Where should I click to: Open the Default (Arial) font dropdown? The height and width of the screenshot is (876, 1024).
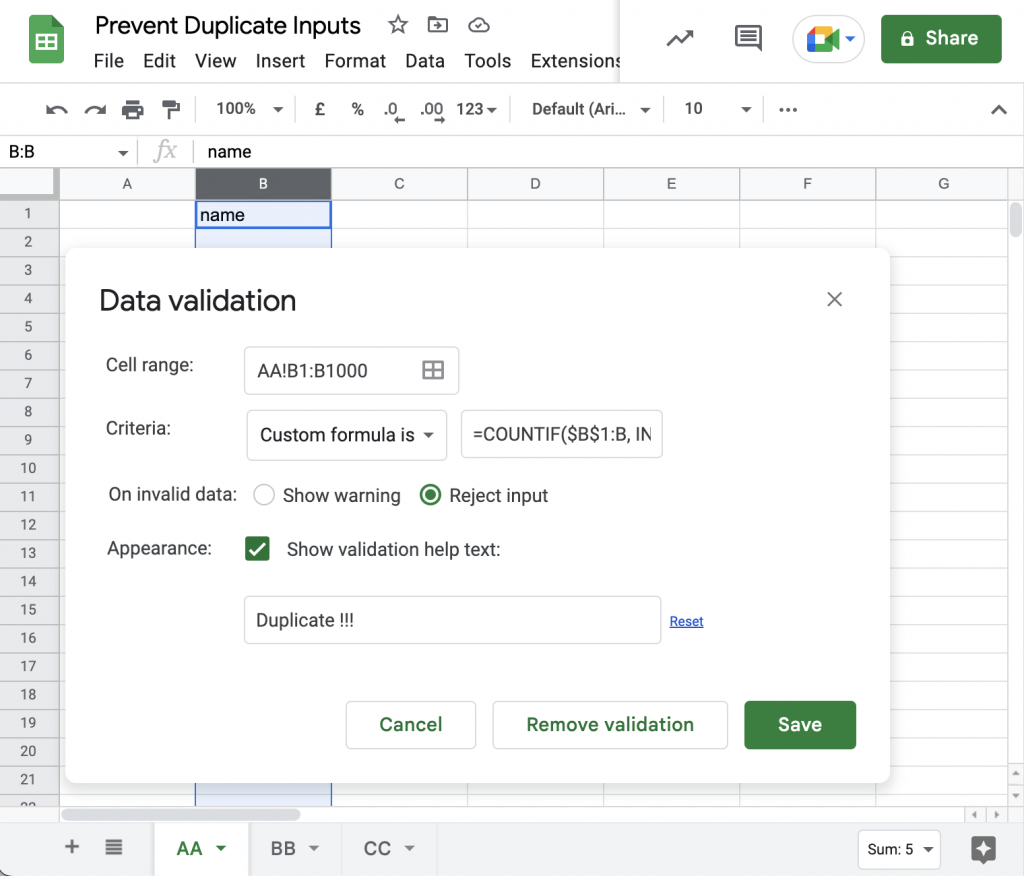click(x=590, y=109)
